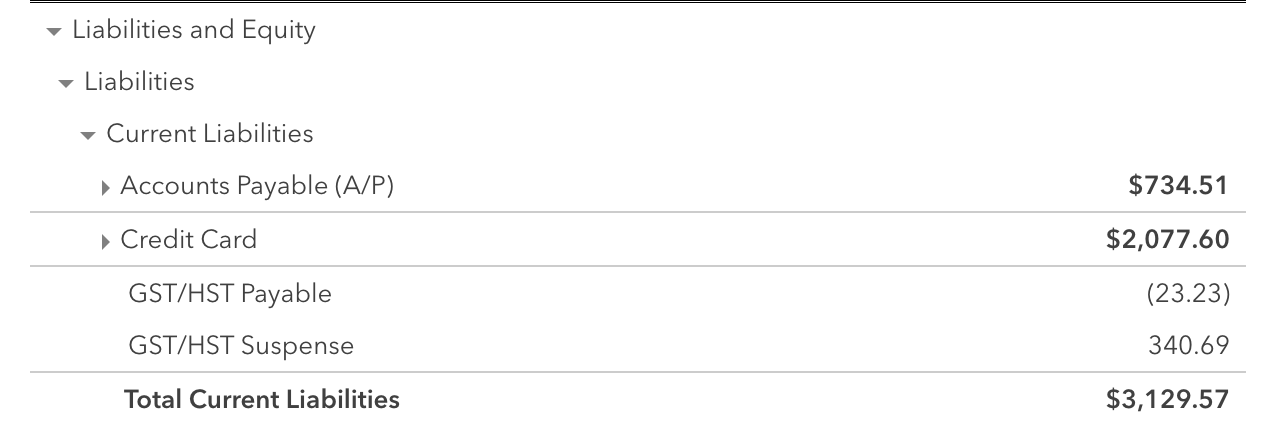Select the Credit Card row label
Image resolution: width=1274 pixels, height=434 pixels.
(188, 240)
